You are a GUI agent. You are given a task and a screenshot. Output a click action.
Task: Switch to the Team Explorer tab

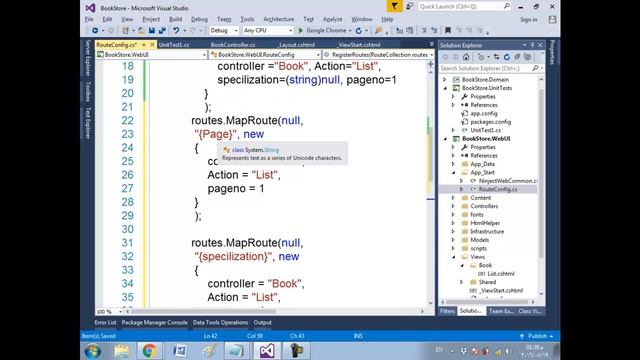tap(500, 311)
